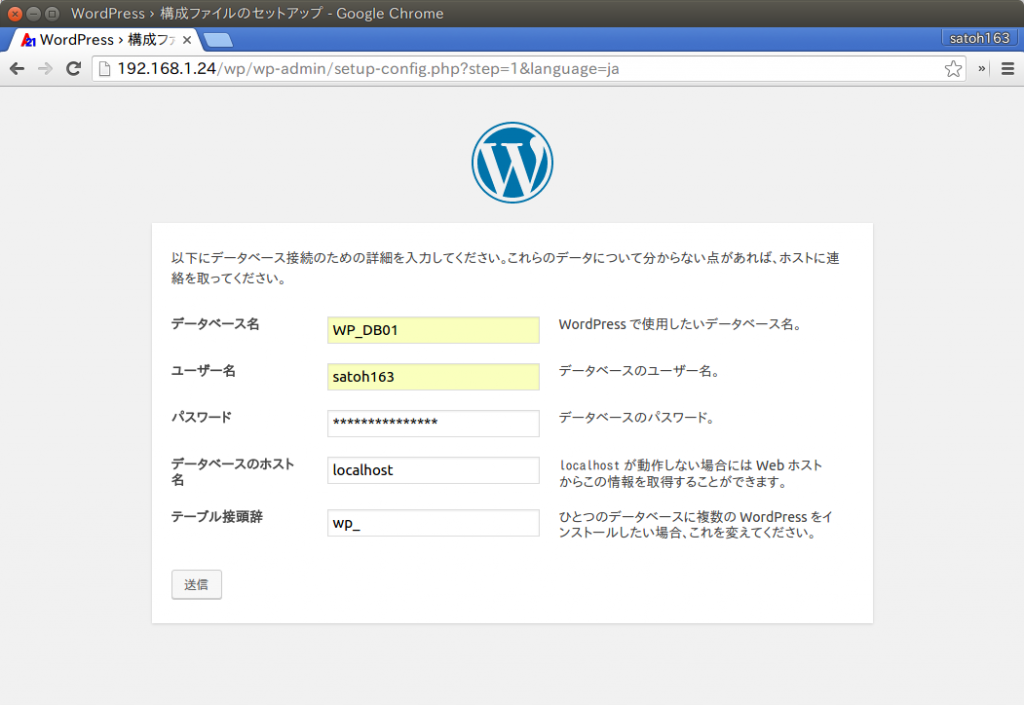The width and height of the screenshot is (1024, 705).
Task: Click the text 'データベースのユーザー名。'
Action: pyautogui.click(x=639, y=371)
